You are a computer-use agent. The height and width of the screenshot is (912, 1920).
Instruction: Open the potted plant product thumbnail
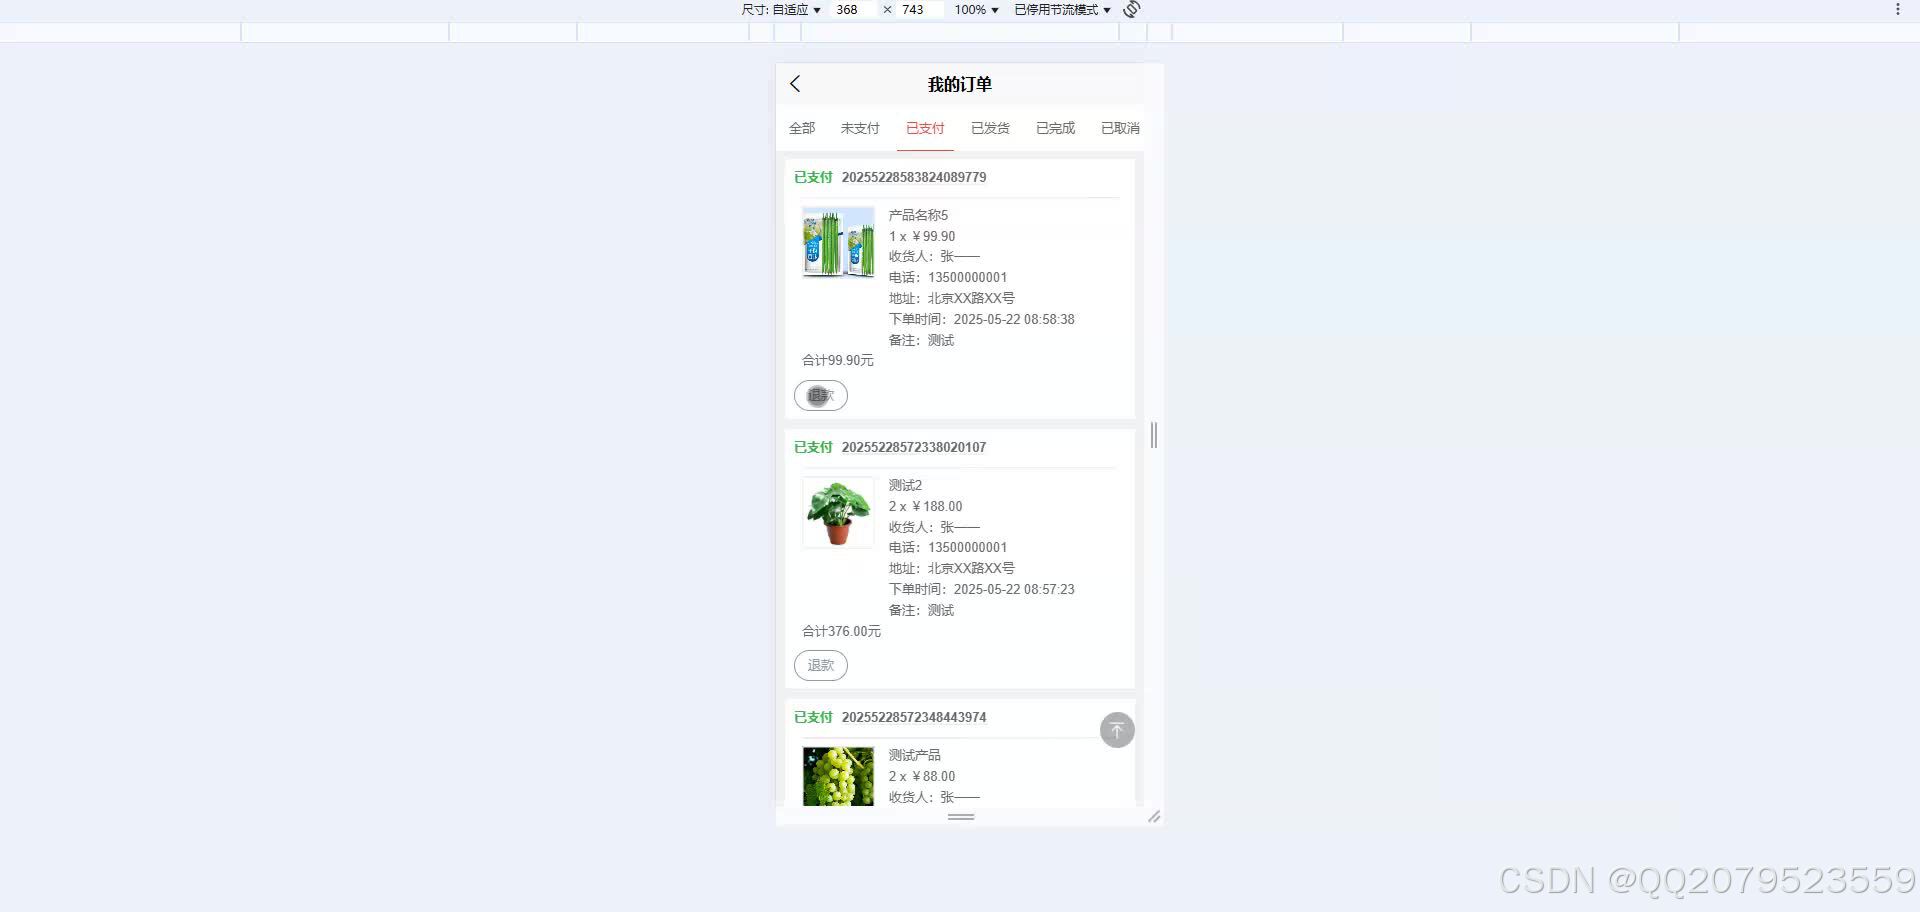click(x=838, y=512)
